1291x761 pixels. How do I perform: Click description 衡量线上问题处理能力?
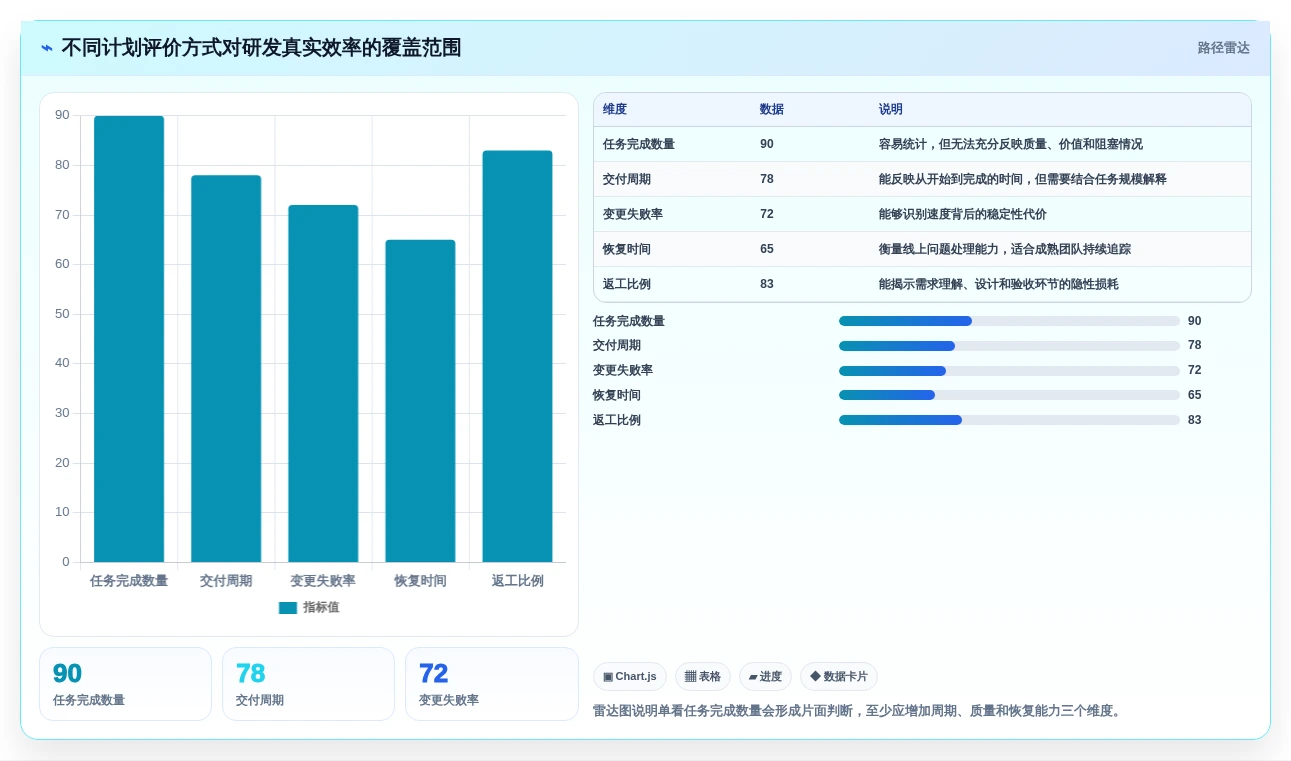tap(1005, 249)
